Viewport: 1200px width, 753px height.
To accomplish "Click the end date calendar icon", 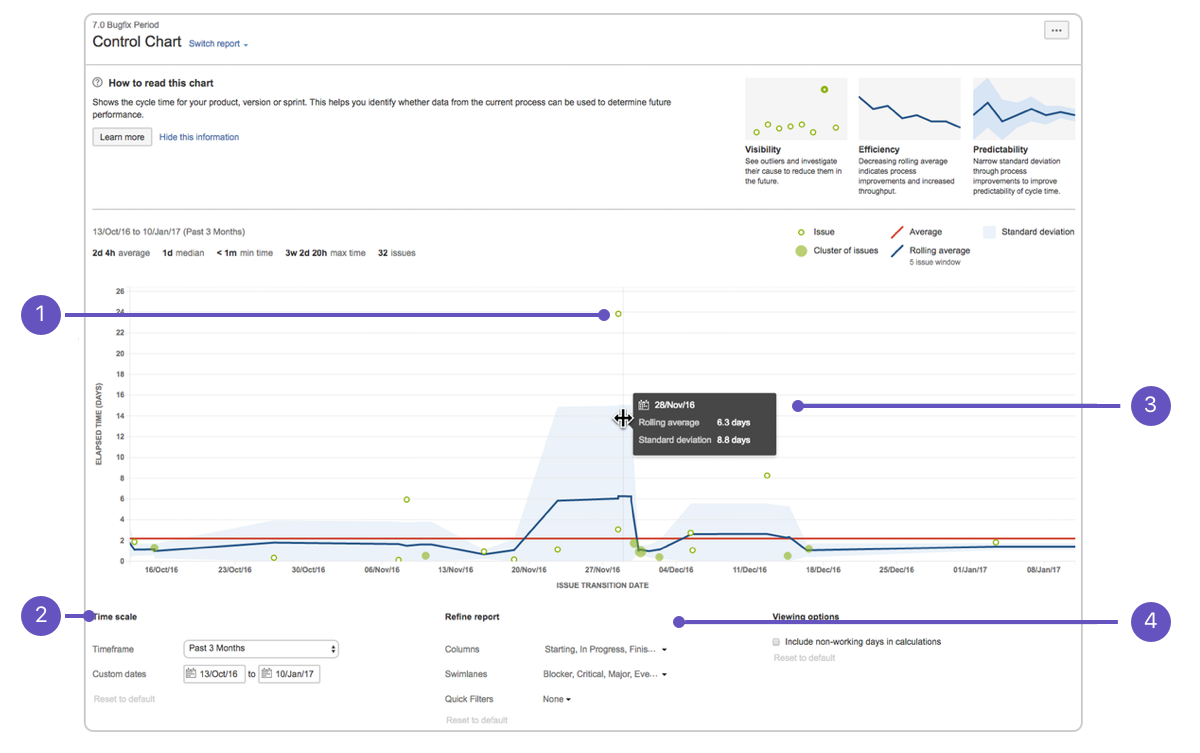I will pos(268,674).
